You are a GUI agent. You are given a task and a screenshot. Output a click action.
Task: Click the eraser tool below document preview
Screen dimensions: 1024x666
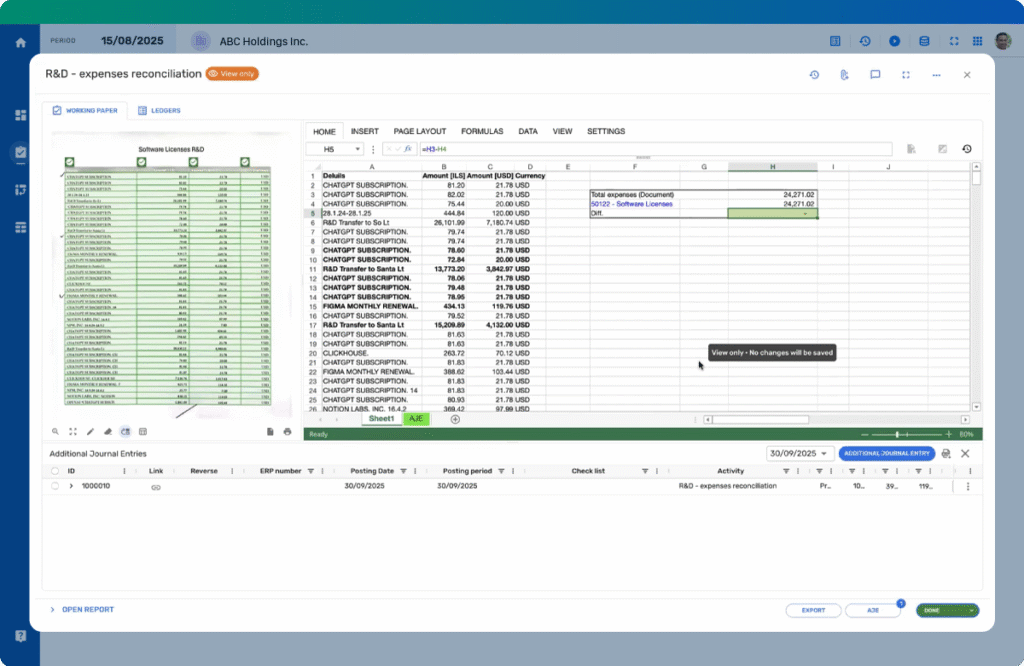click(108, 432)
